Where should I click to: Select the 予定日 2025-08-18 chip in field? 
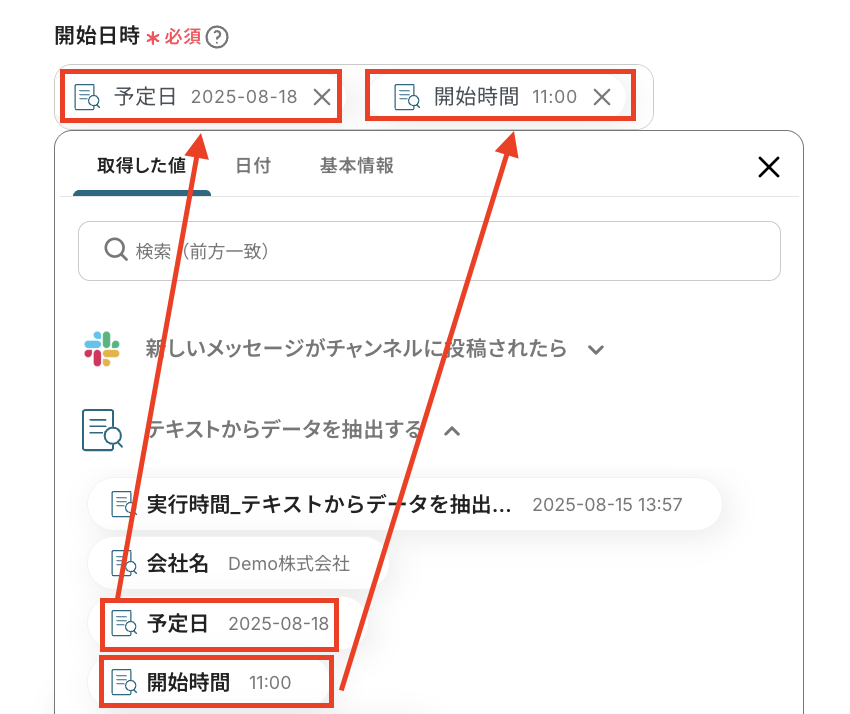click(201, 97)
